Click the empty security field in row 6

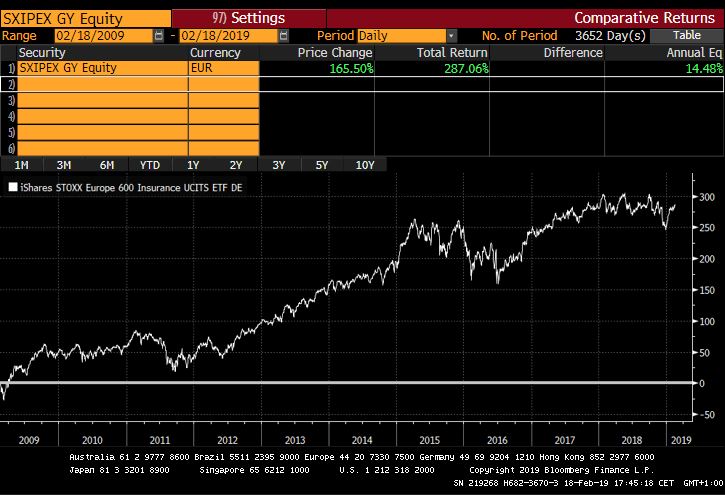pyautogui.click(x=103, y=148)
